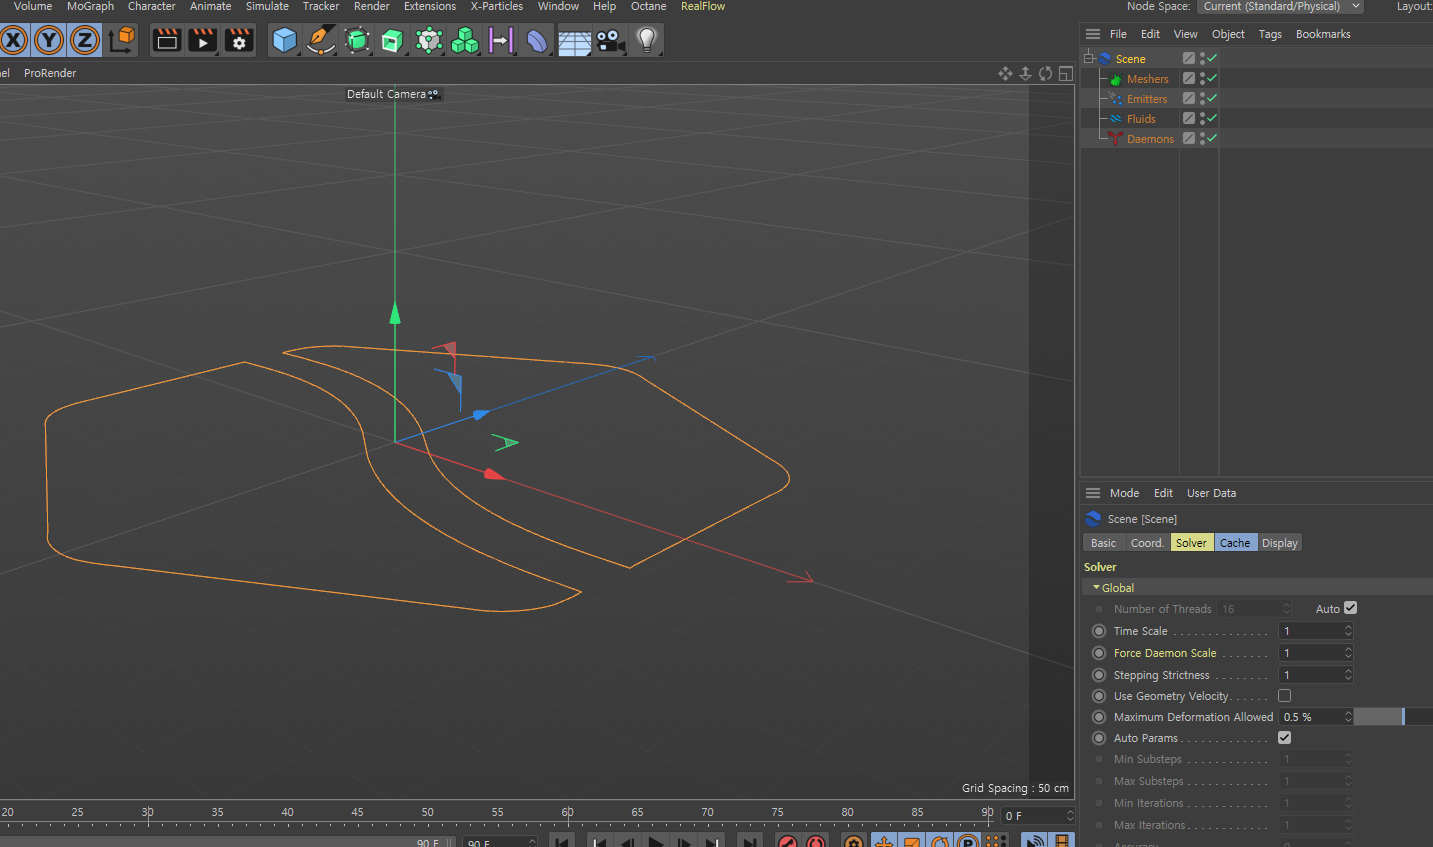Toggle Auto threads checkbox
The image size is (1433, 847).
tap(1351, 608)
